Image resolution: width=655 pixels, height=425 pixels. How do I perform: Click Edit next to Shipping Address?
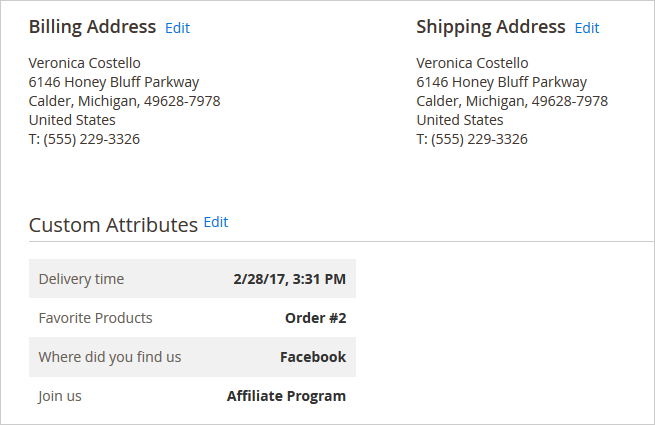tap(587, 28)
